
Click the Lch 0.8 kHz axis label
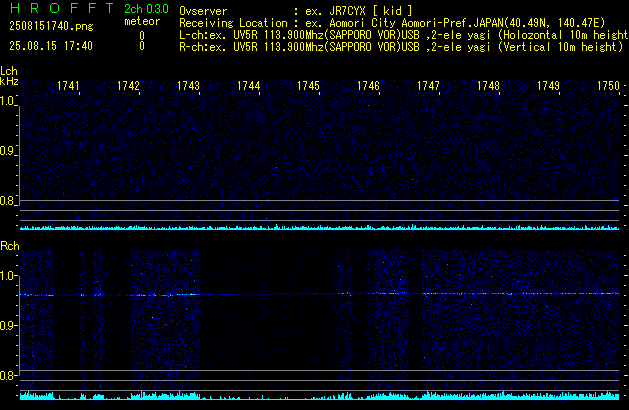[x=7, y=201]
